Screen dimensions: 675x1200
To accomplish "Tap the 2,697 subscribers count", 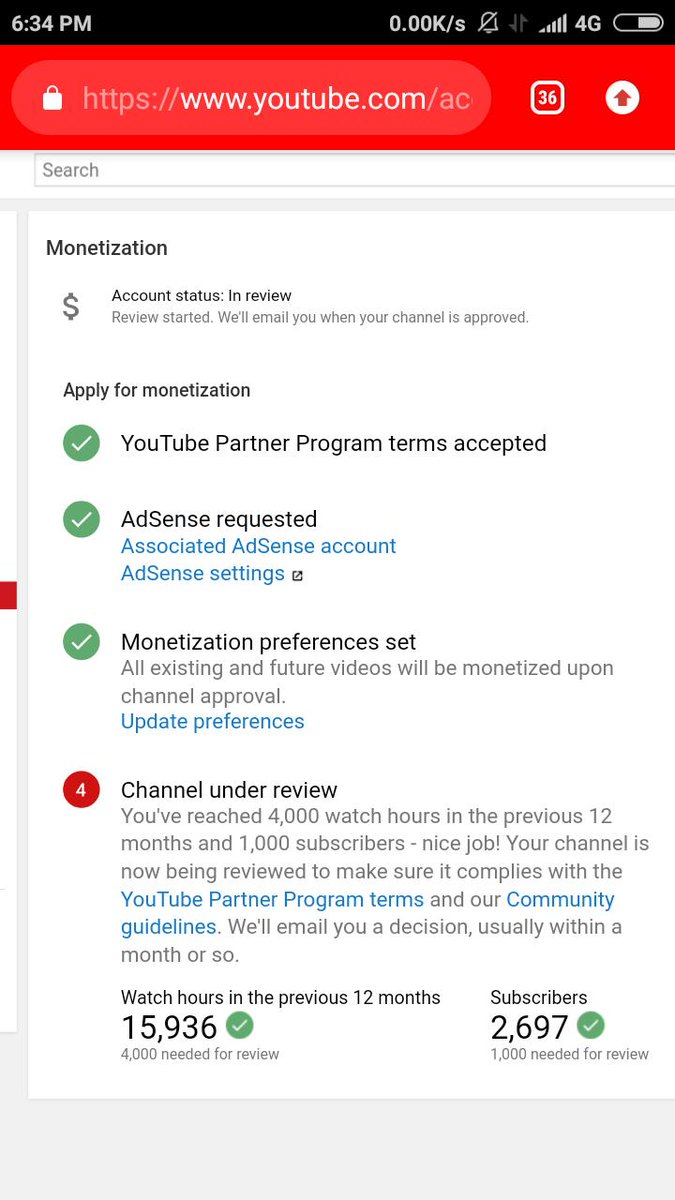I will [x=529, y=1027].
